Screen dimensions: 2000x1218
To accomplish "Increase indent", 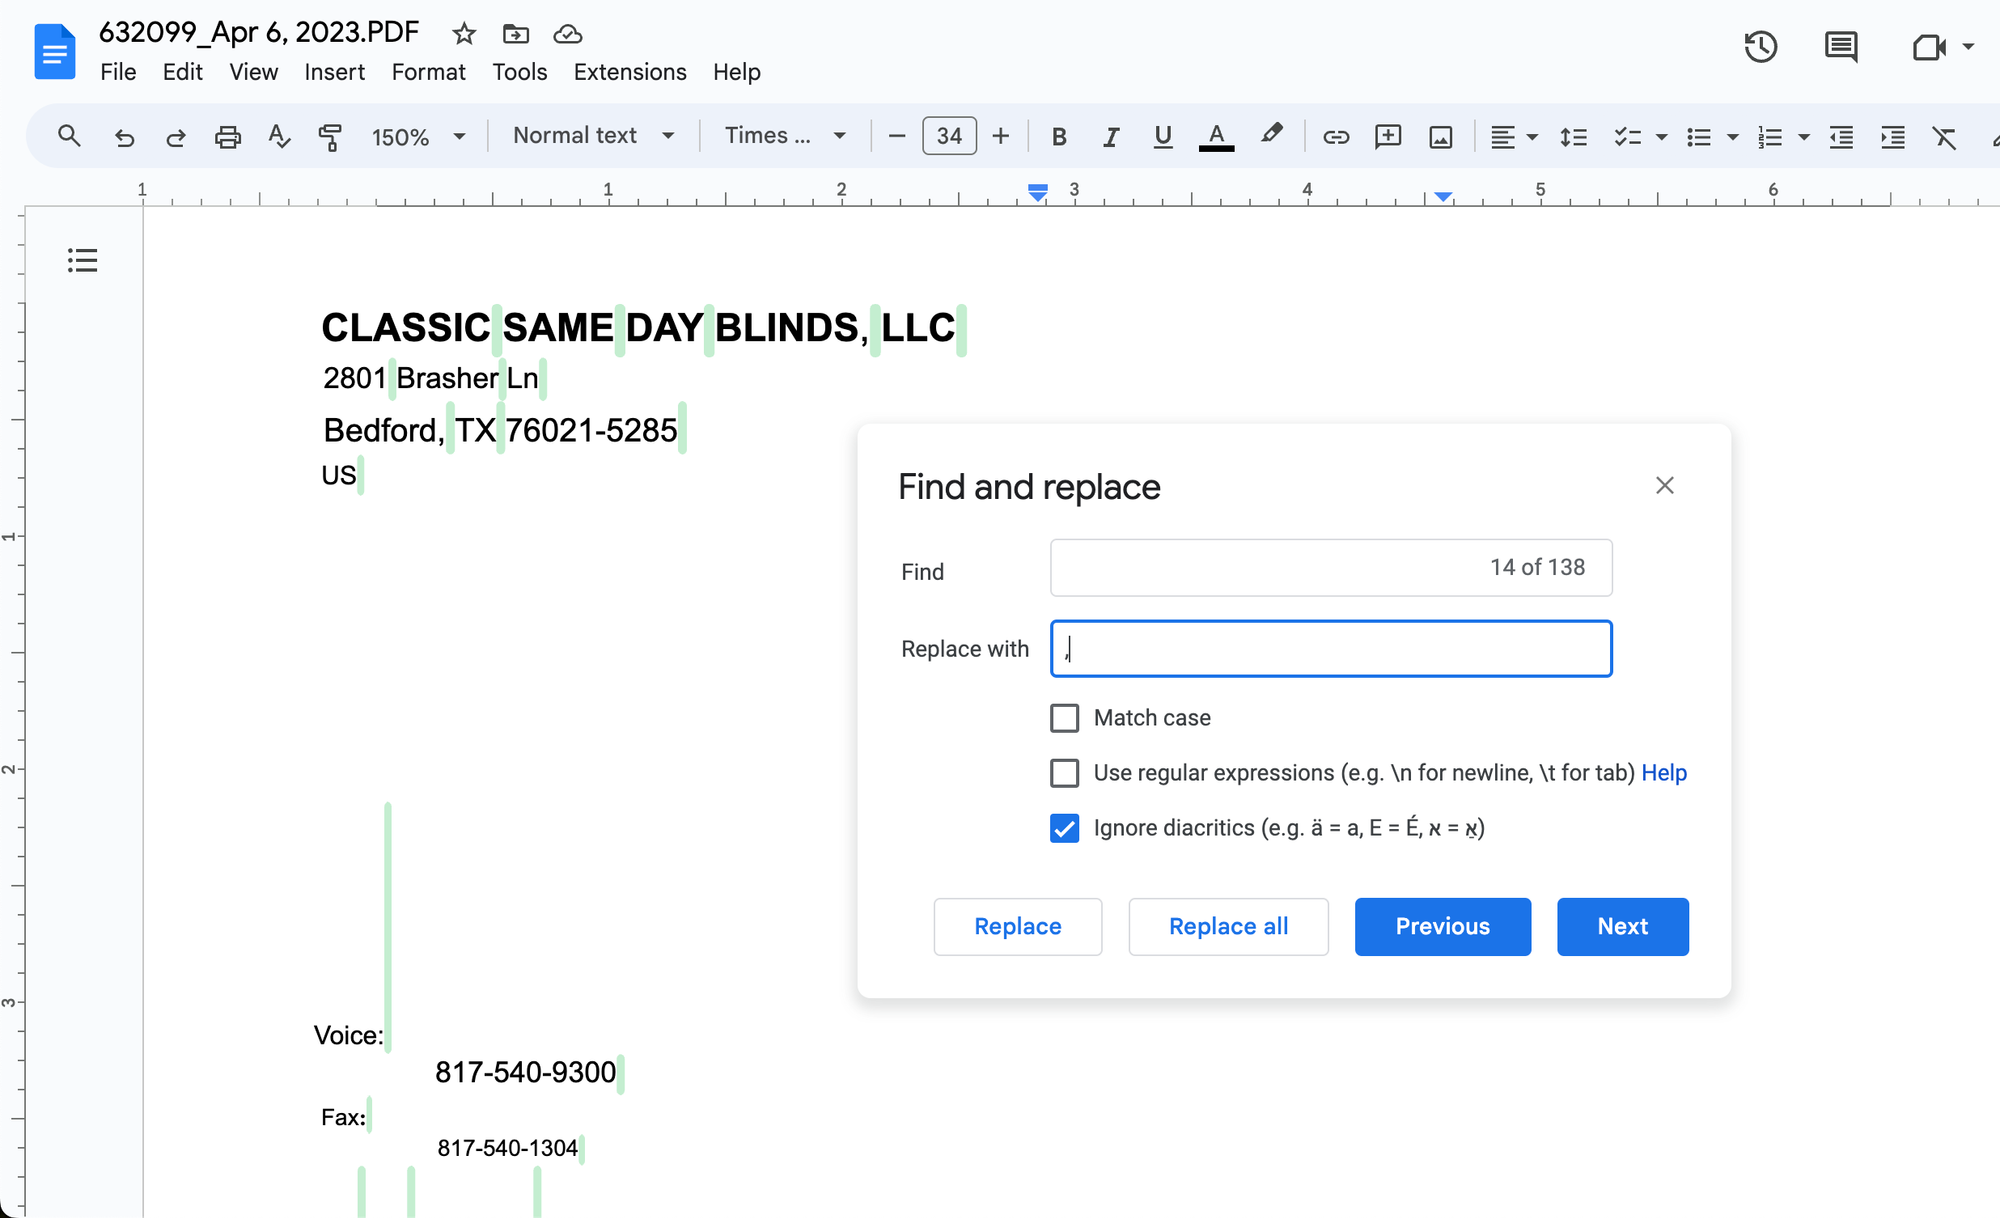I will click(1893, 137).
